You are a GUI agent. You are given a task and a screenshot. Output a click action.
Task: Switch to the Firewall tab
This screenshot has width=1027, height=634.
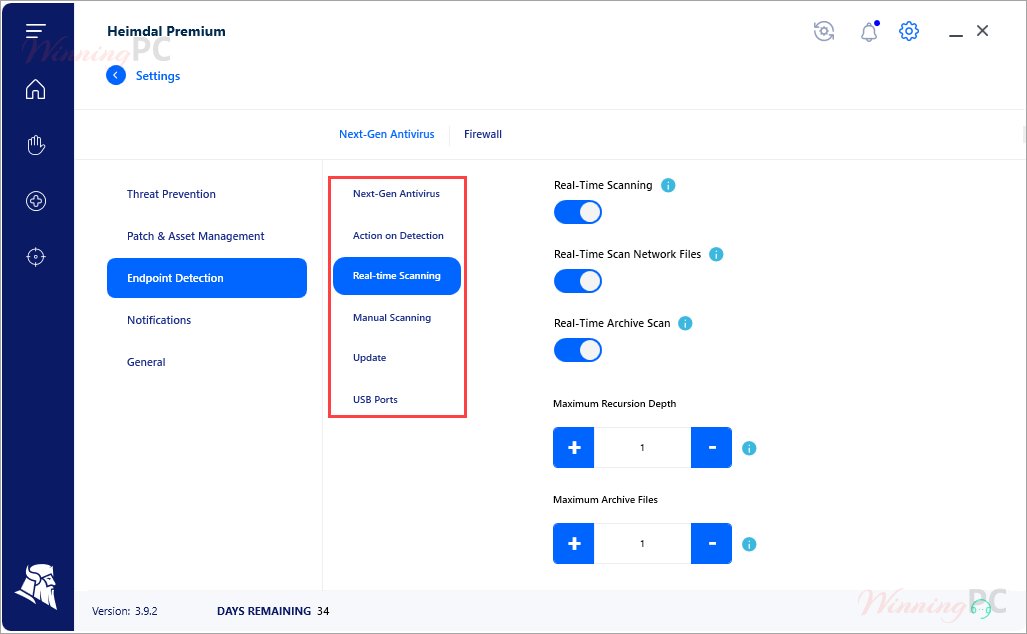(483, 134)
